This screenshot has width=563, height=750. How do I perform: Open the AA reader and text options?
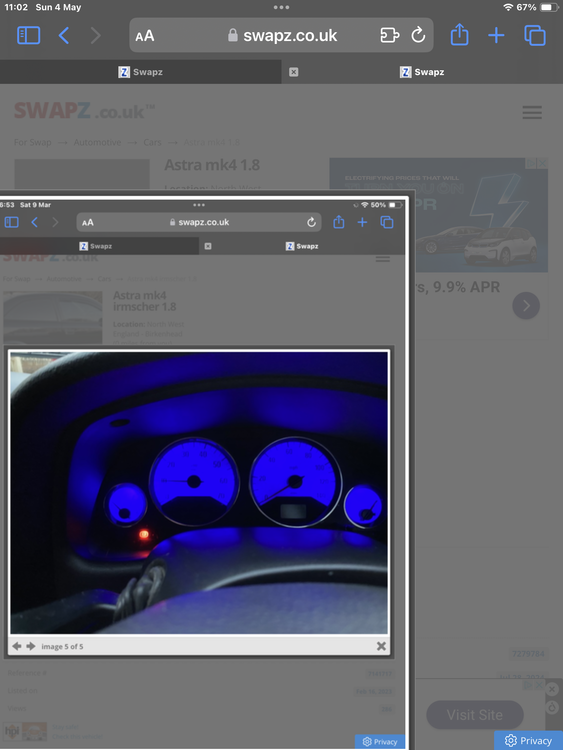(144, 36)
